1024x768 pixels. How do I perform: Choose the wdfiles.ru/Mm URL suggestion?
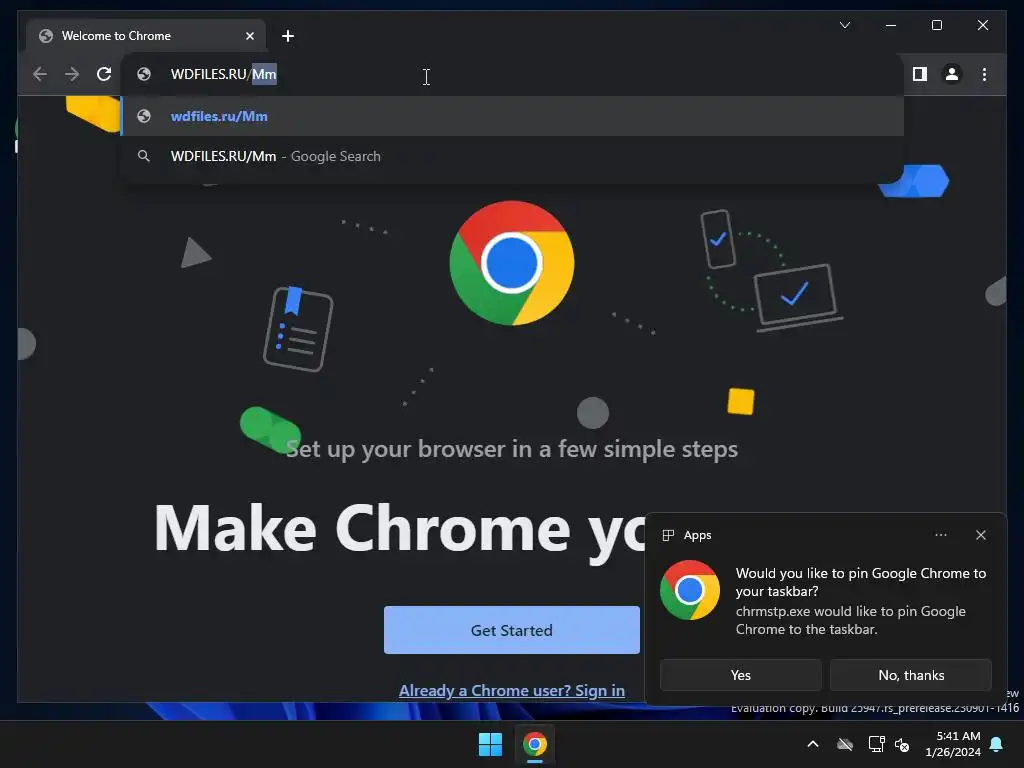(x=513, y=116)
